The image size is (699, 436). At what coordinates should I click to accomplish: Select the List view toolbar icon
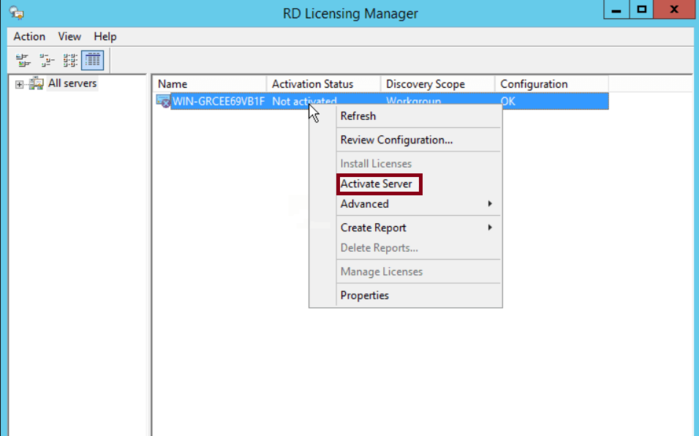[69, 61]
